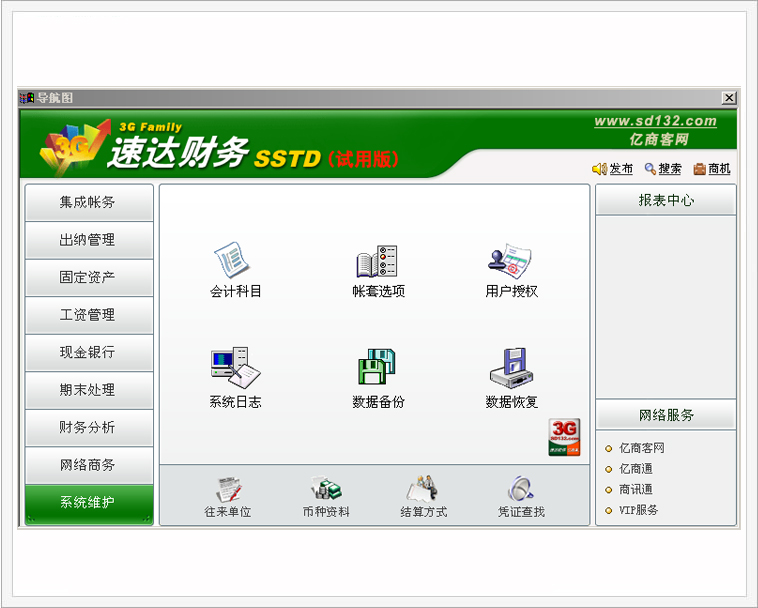758x608 pixels.
Task: Launch the 数据恢复 drive icon
Action: tap(511, 367)
